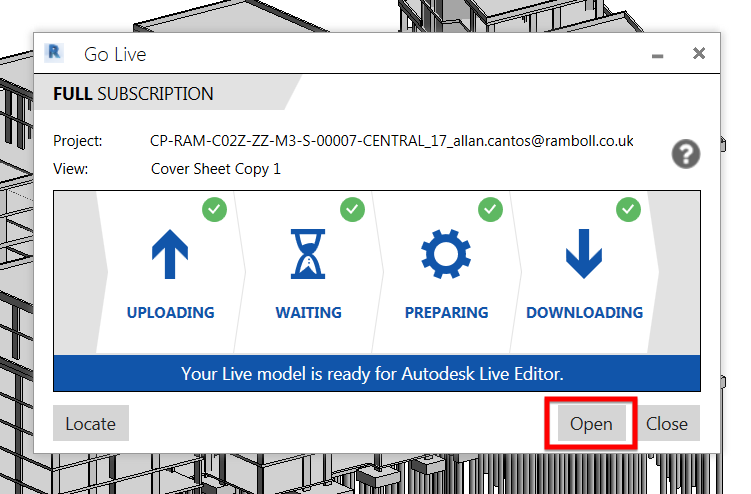The width and height of the screenshot is (751, 494).
Task: Click the green checkmark above Uploading
Action: coord(214,209)
